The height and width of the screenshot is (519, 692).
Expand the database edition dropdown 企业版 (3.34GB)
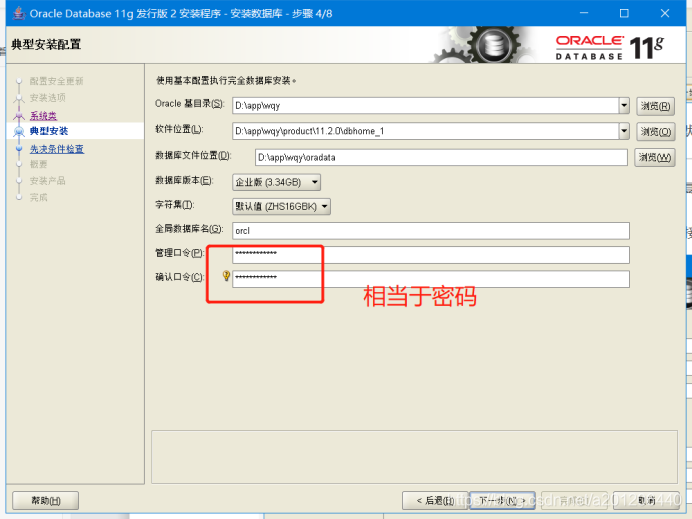pyautogui.click(x=276, y=182)
